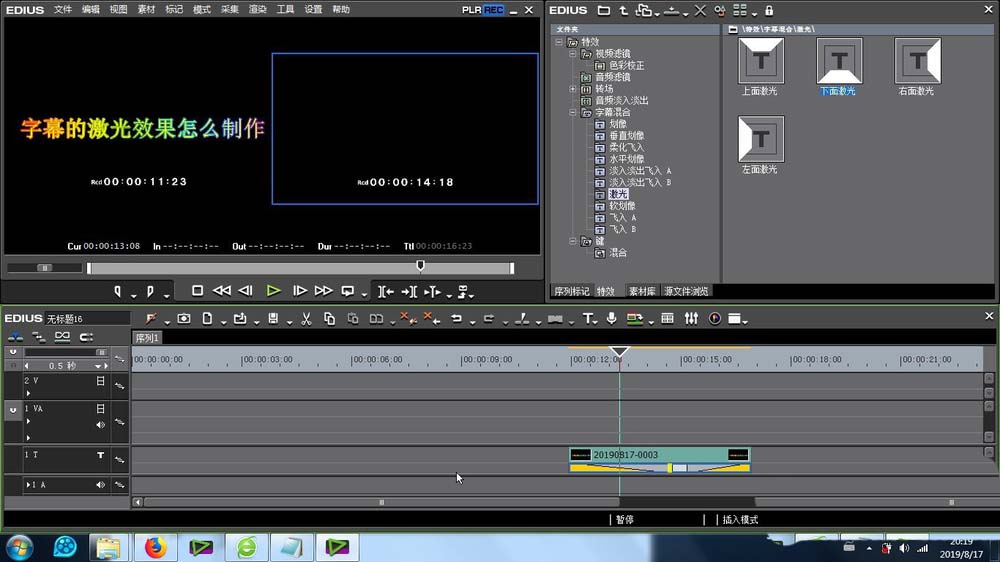1000x562 pixels.
Task: Open the 文件 menu
Action: (x=62, y=10)
